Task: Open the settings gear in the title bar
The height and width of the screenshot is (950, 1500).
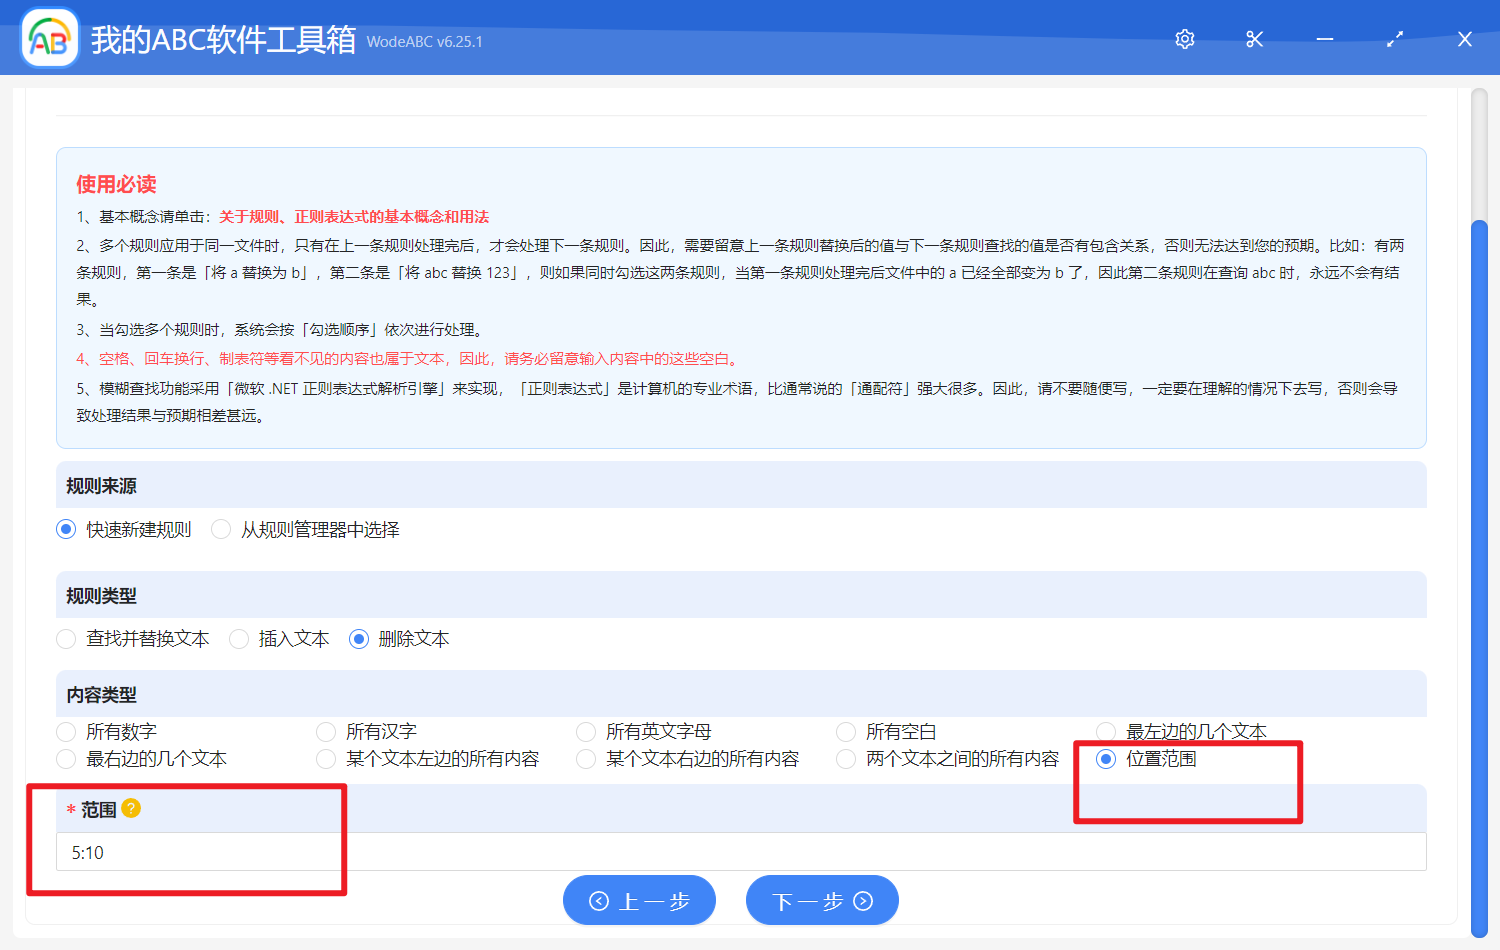Action: [1184, 38]
